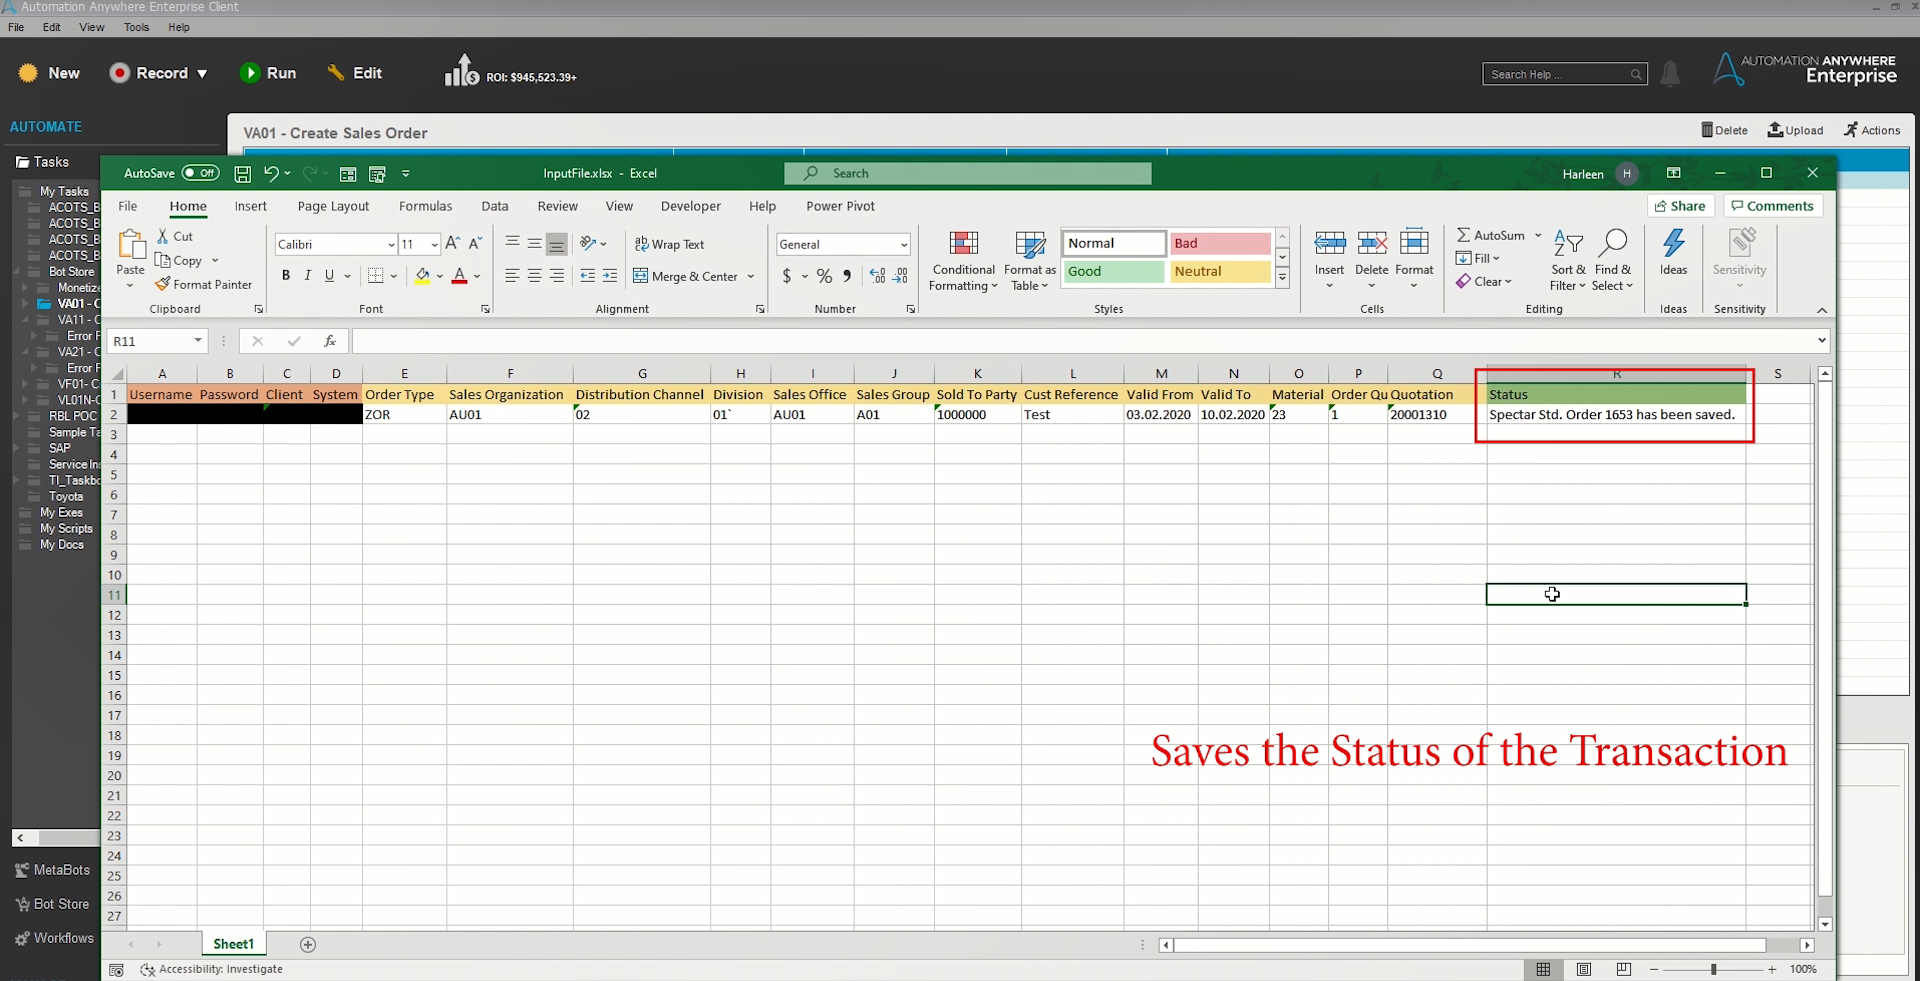Image resolution: width=1920 pixels, height=981 pixels.
Task: Select the Toyota folder in Tasks
Action: coord(66,496)
